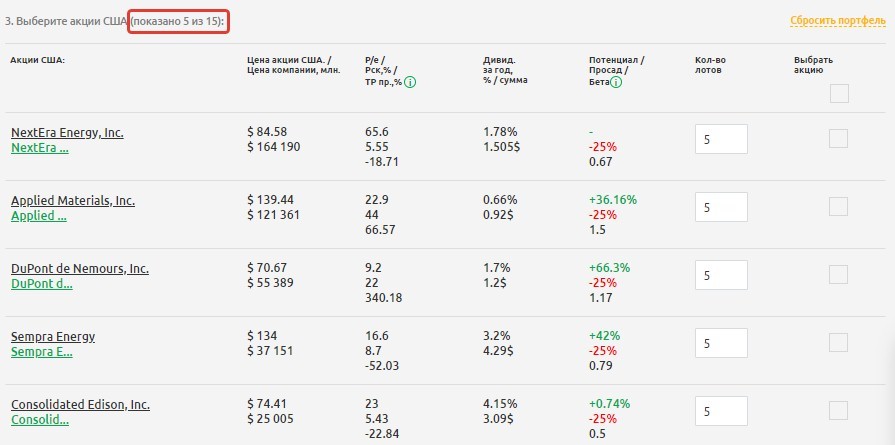
Task: Click the green 'NextEra ...' short link
Action: pyautogui.click(x=40, y=148)
